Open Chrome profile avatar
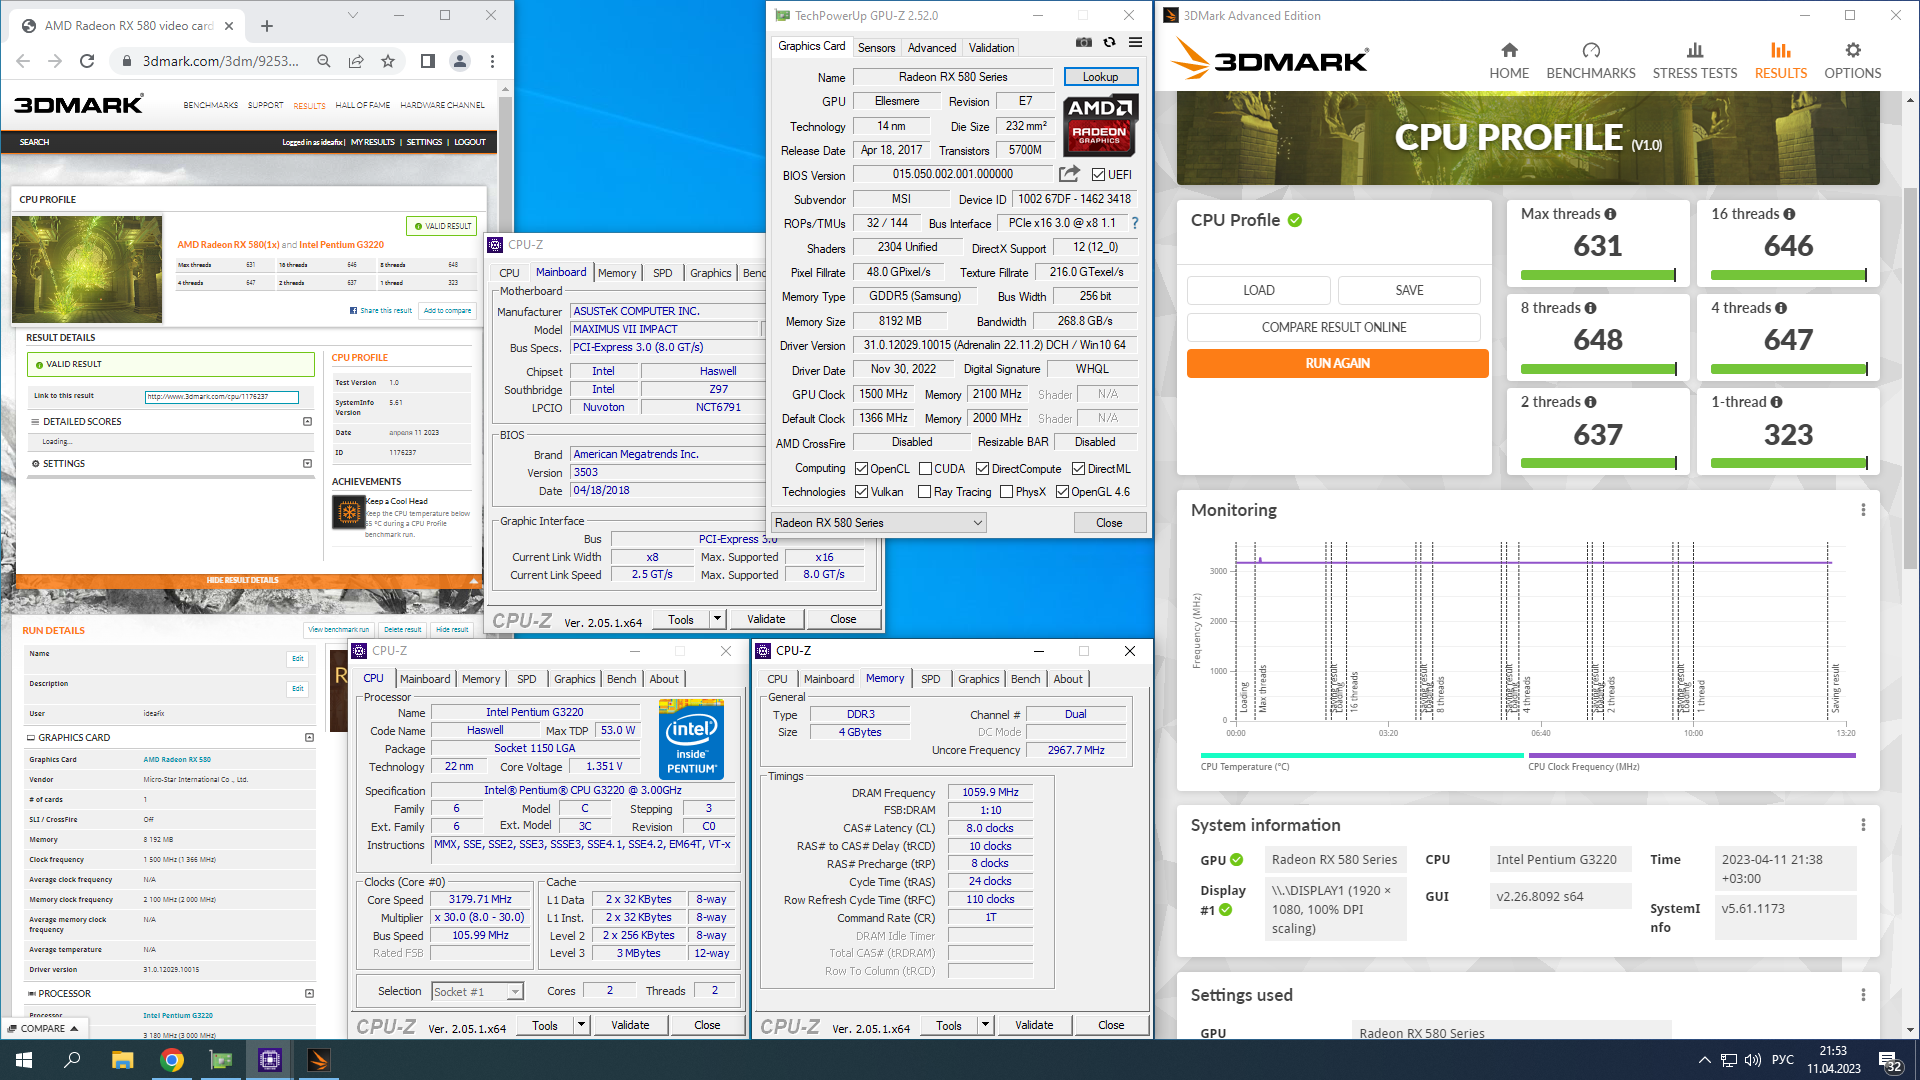 [460, 61]
